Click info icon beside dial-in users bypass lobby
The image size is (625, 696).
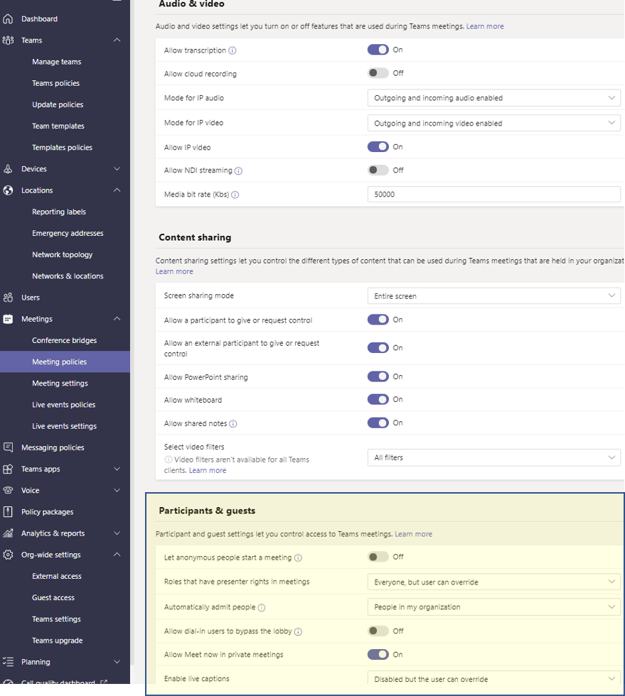click(x=298, y=632)
